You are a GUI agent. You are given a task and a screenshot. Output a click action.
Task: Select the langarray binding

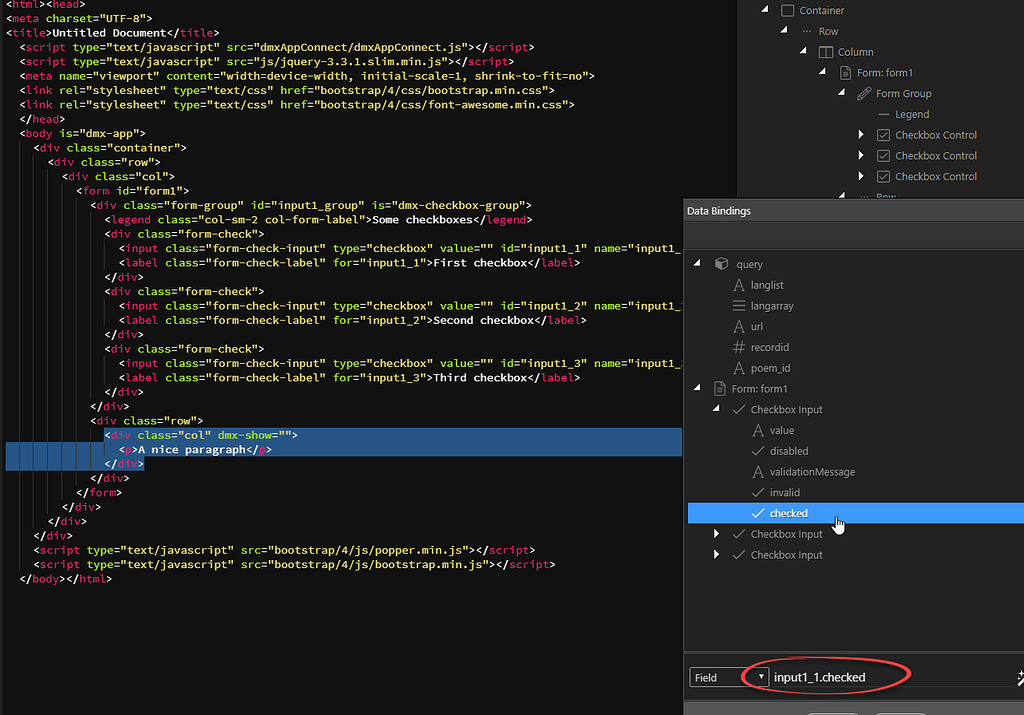(772, 306)
